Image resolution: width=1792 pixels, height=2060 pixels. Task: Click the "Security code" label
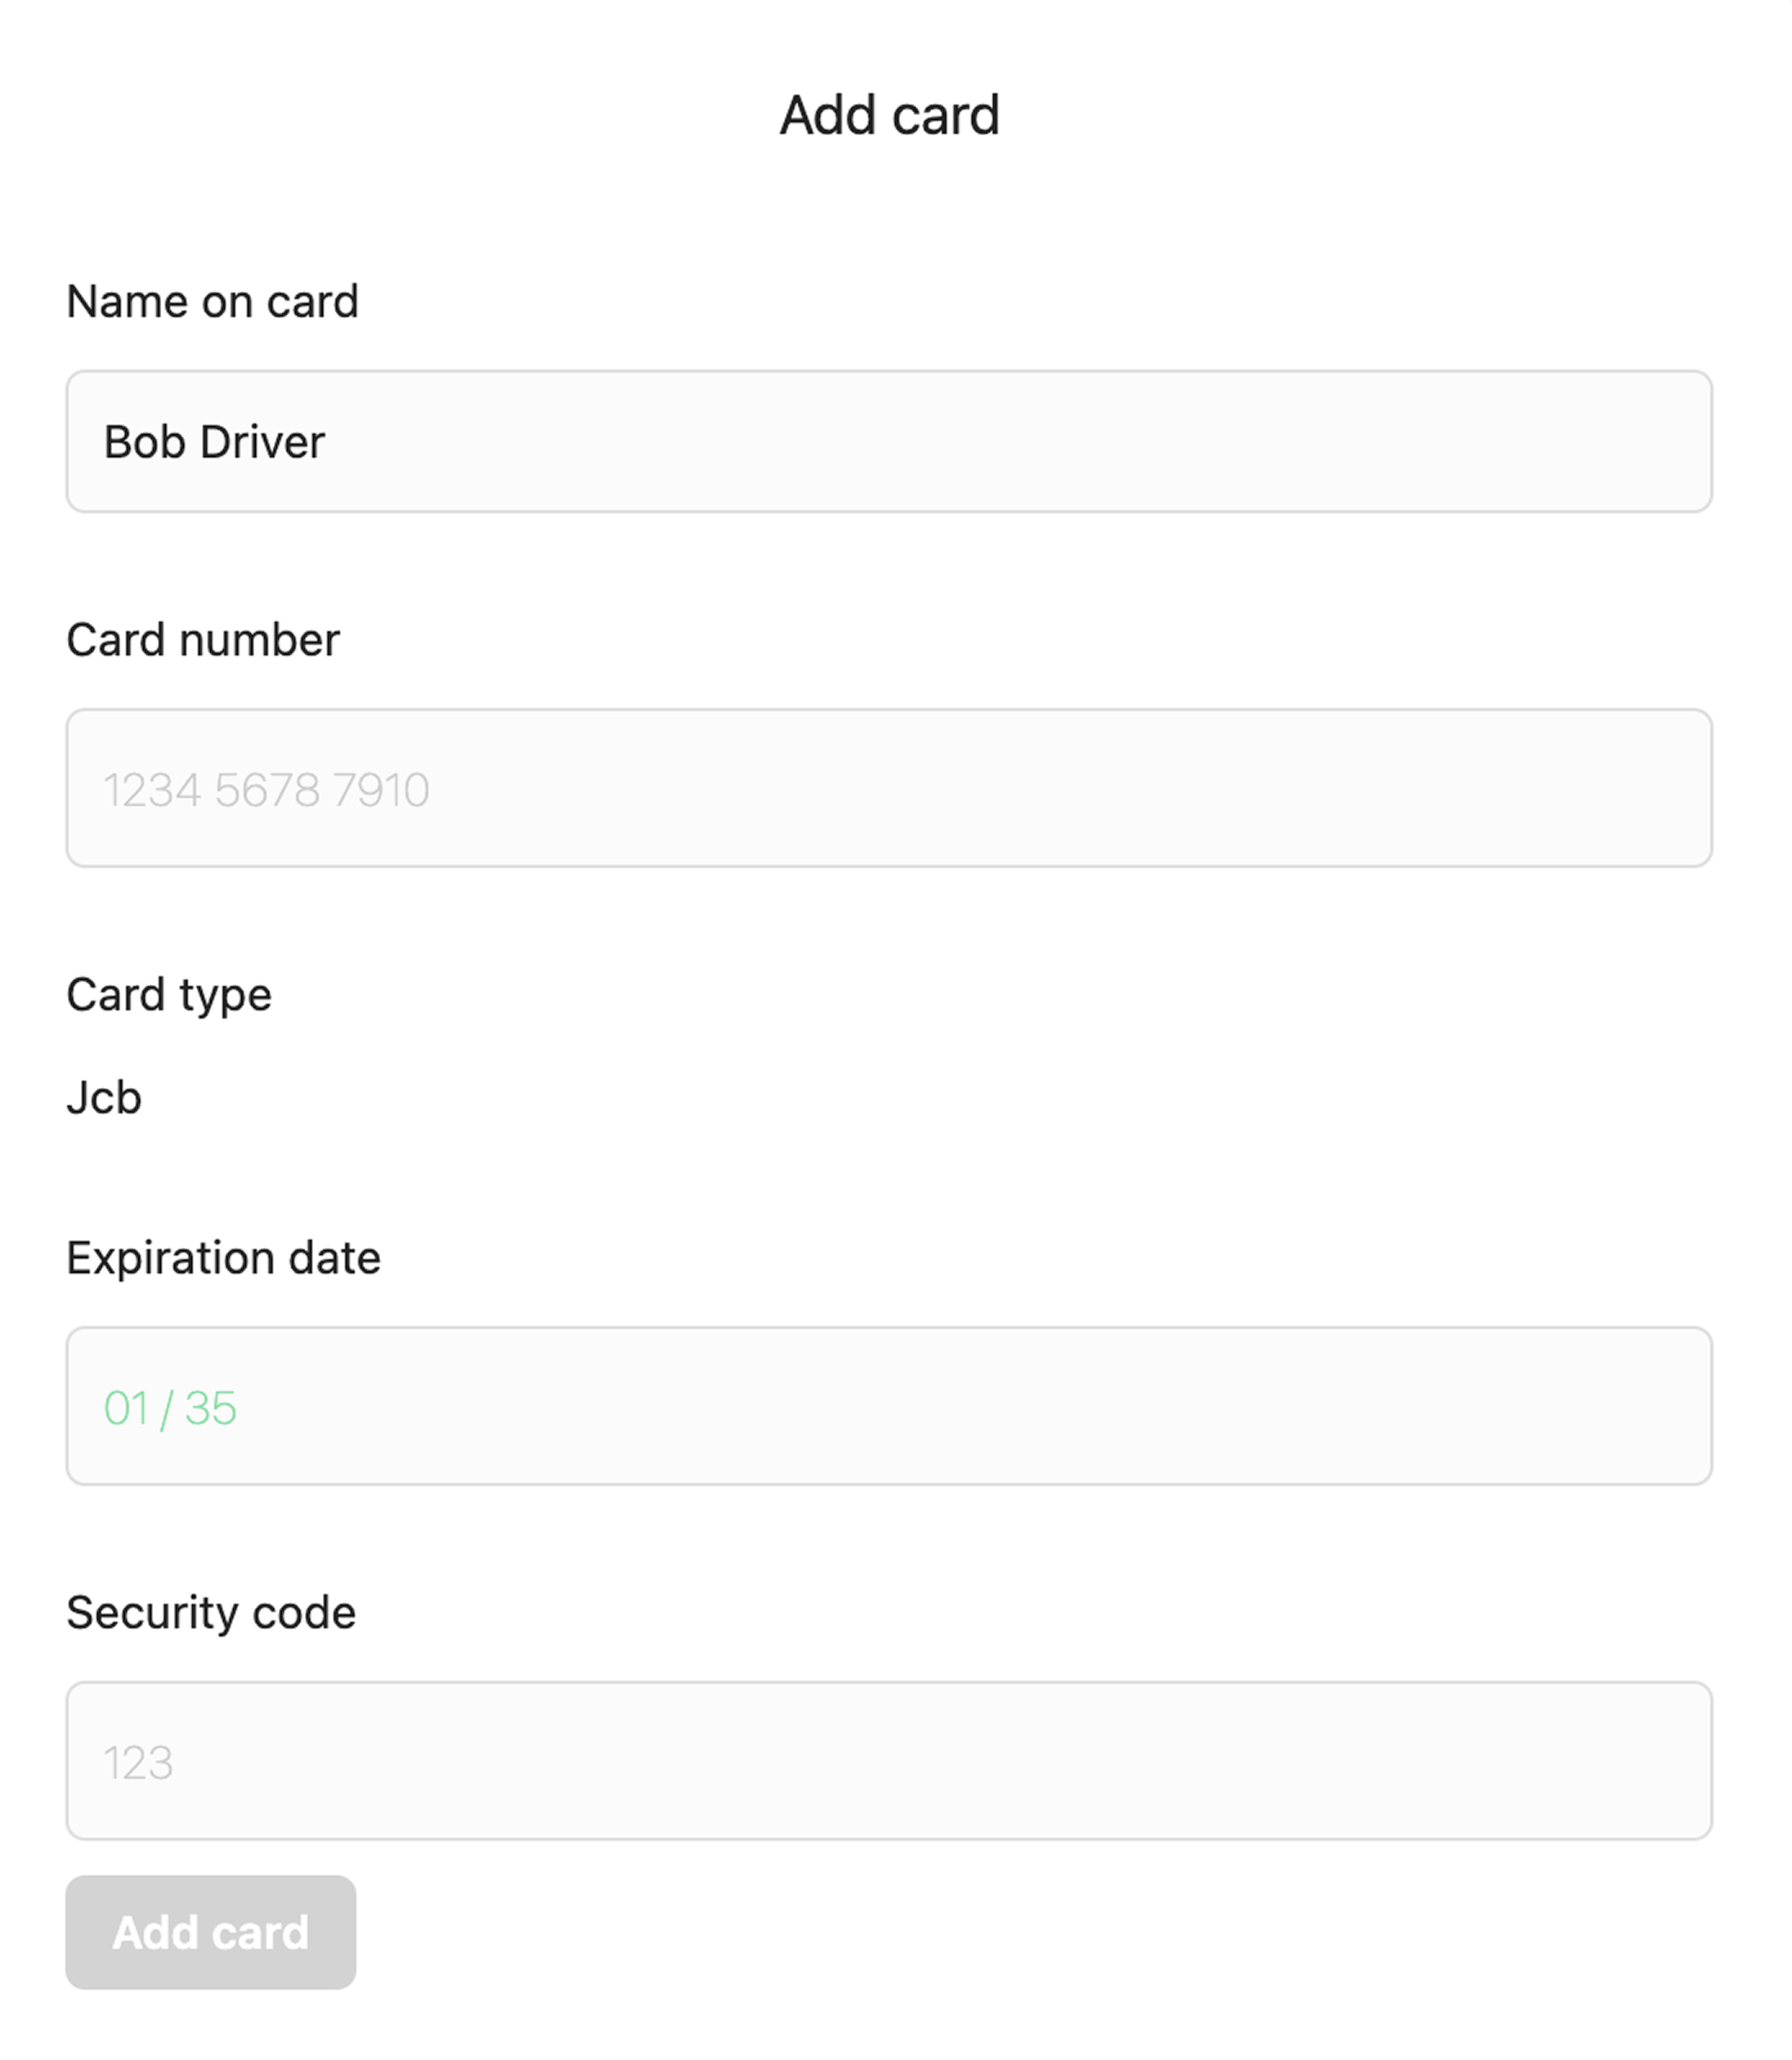click(x=211, y=1613)
